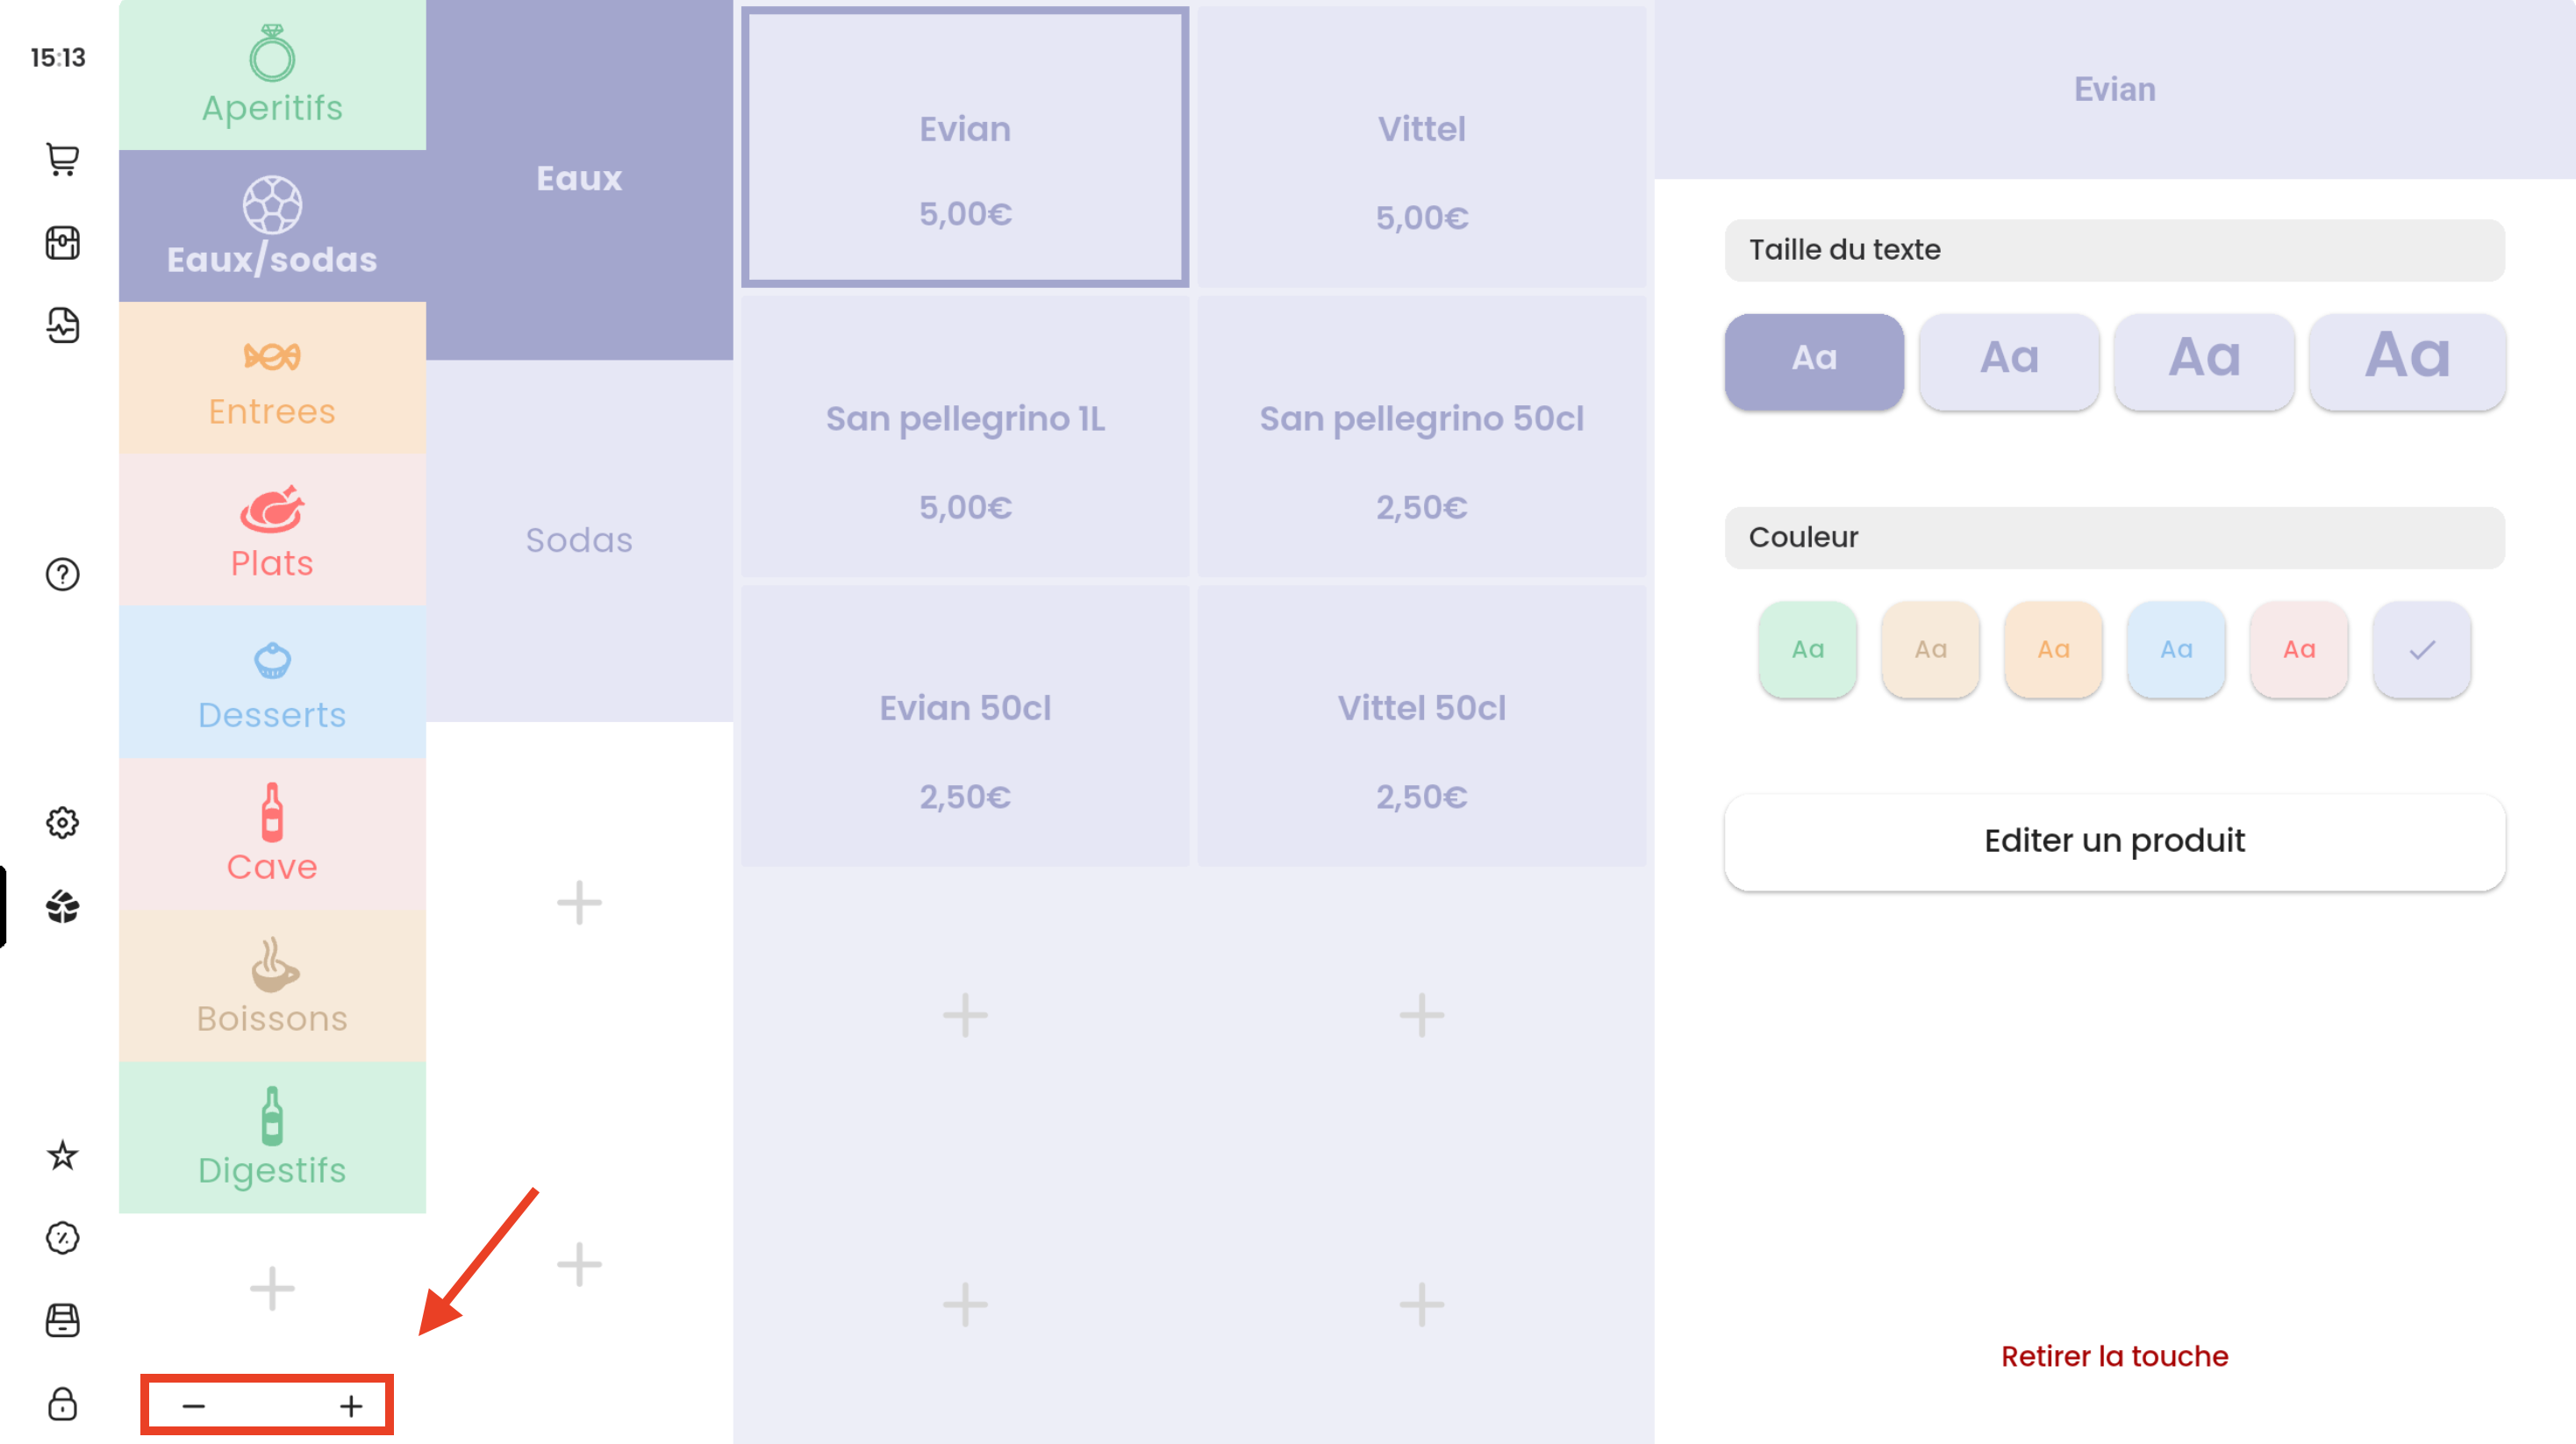This screenshot has height=1444, width=2576.
Task: Open the Desserts category
Action: 272,682
